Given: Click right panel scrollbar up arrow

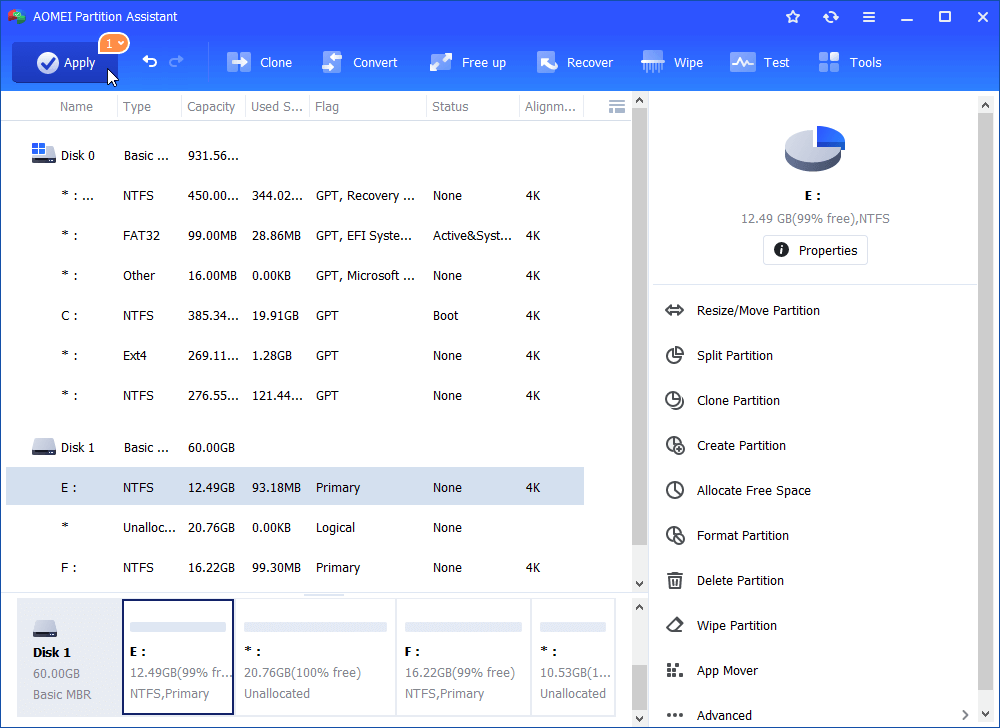Looking at the screenshot, I should coord(985,105).
